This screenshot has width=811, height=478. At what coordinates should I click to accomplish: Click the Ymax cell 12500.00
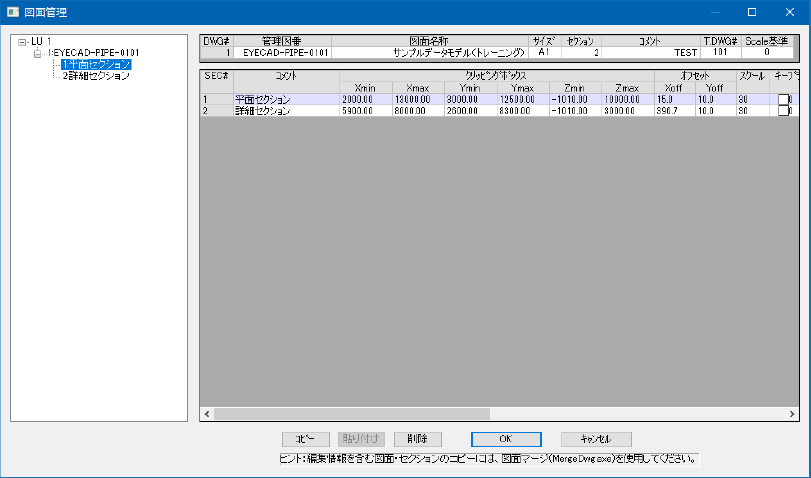click(x=523, y=99)
